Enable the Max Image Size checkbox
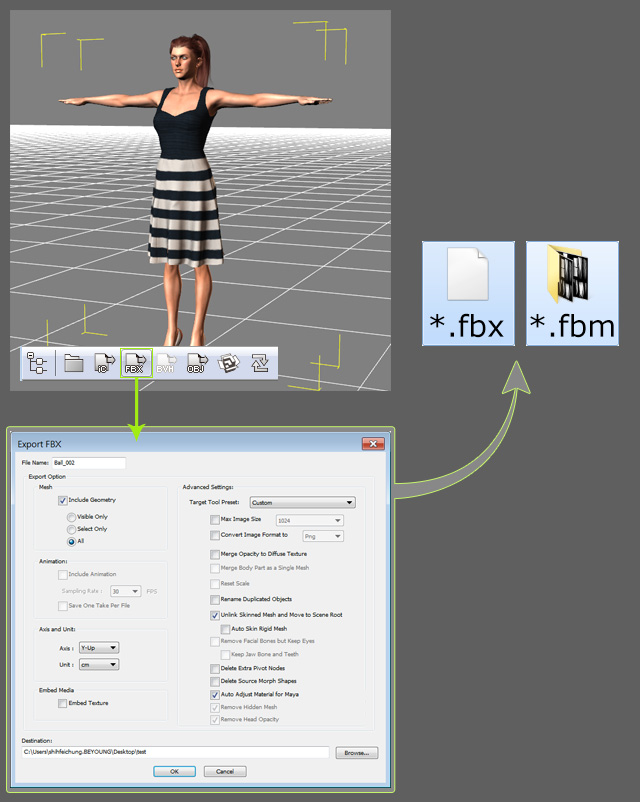Image resolution: width=640 pixels, height=802 pixels. tap(215, 520)
